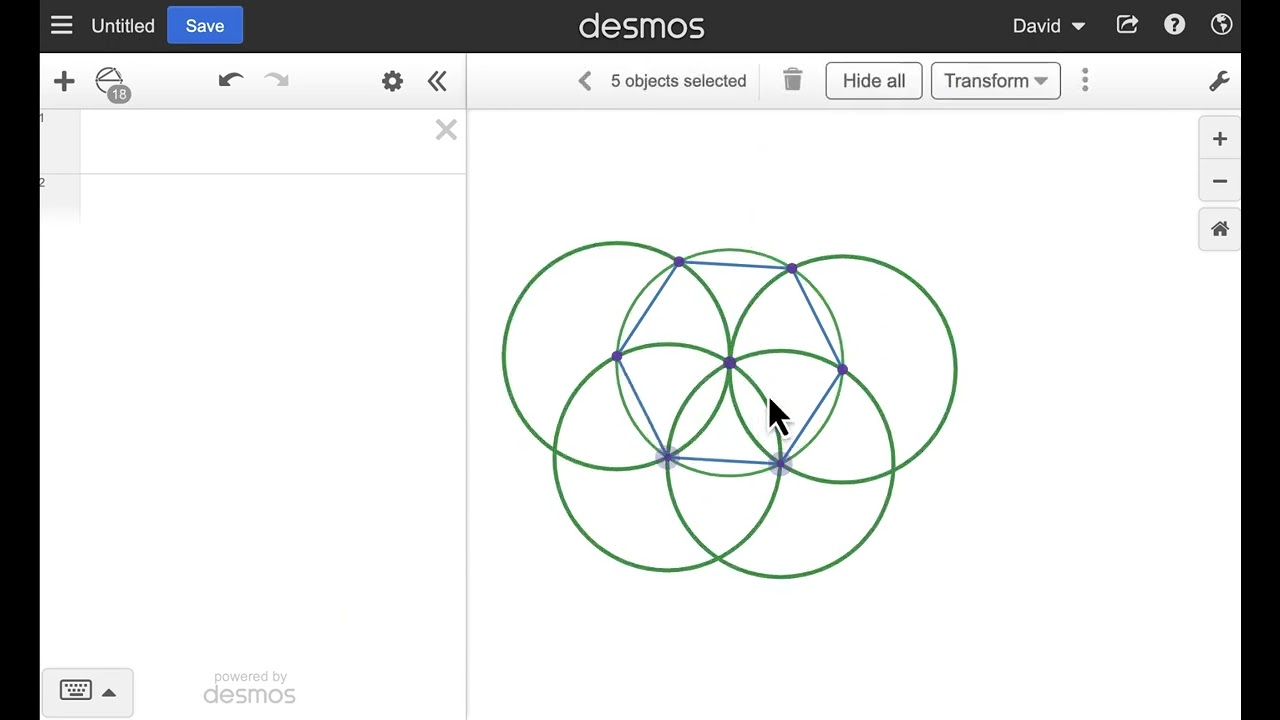Click the '5 objects selected' label
The height and width of the screenshot is (720, 1280).
point(679,81)
